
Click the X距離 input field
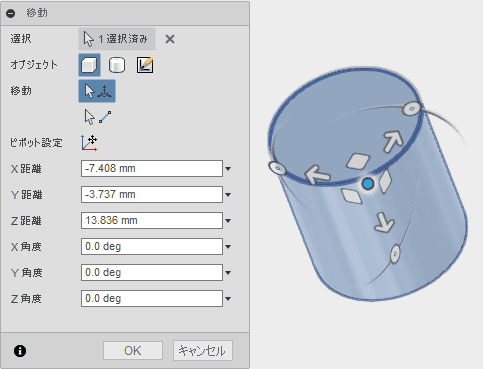152,168
